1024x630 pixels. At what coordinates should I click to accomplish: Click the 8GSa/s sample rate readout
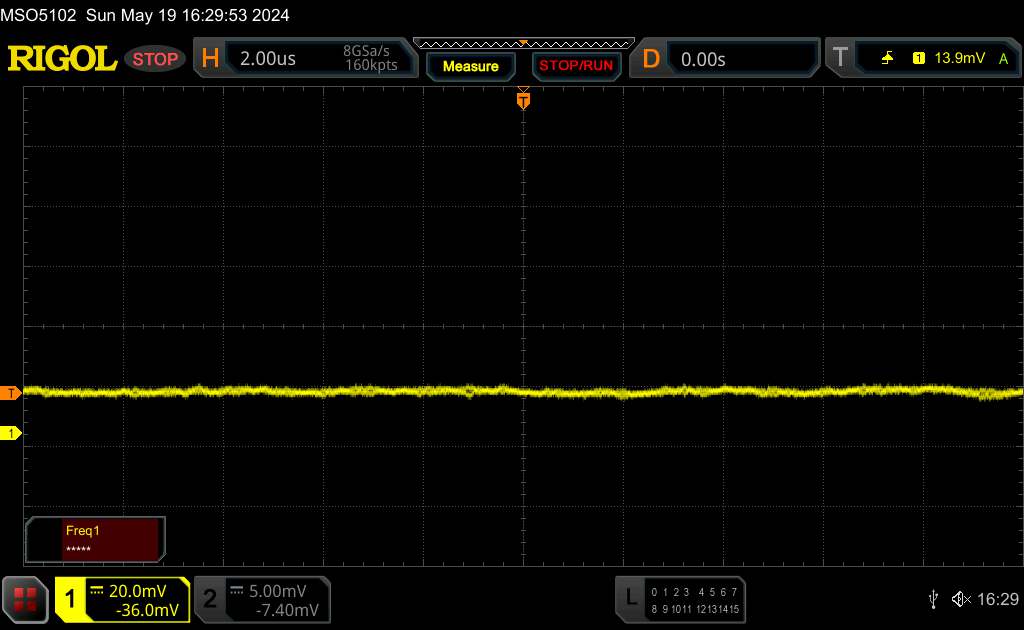[x=366, y=51]
